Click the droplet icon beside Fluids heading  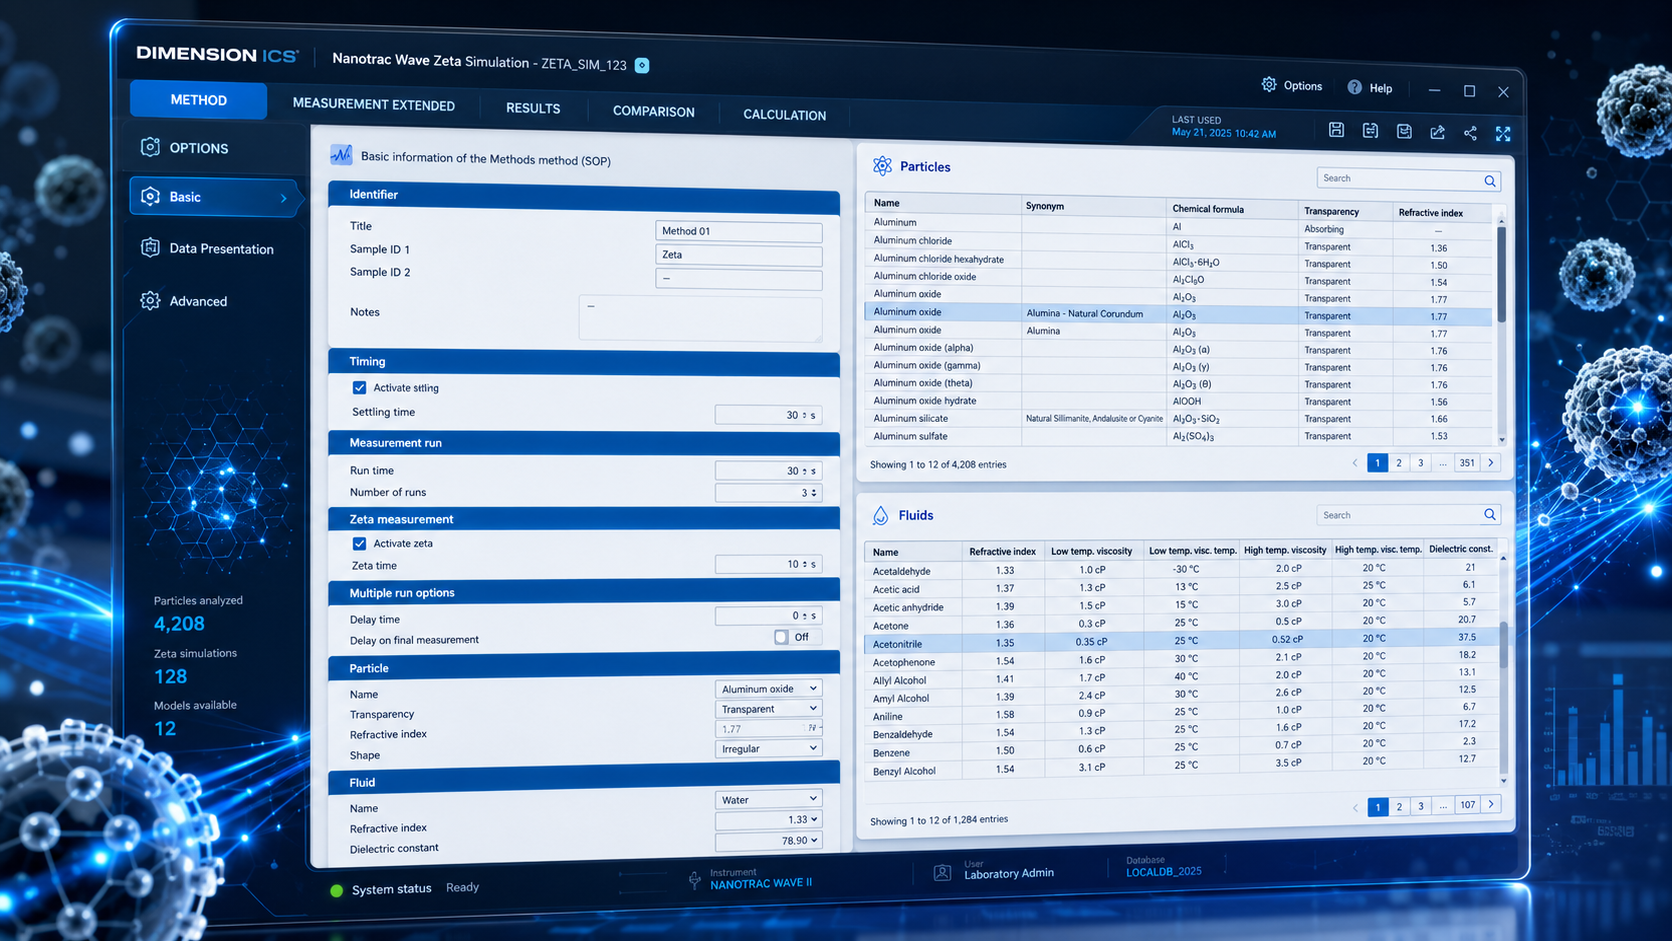880,515
